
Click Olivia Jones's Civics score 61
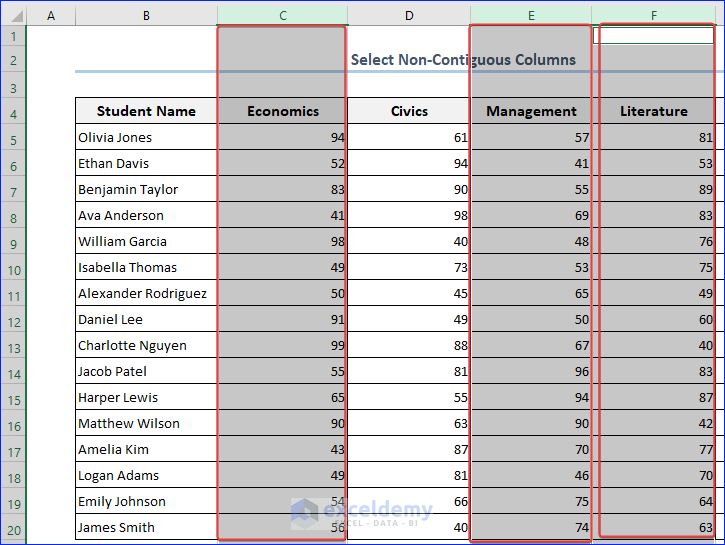click(409, 137)
